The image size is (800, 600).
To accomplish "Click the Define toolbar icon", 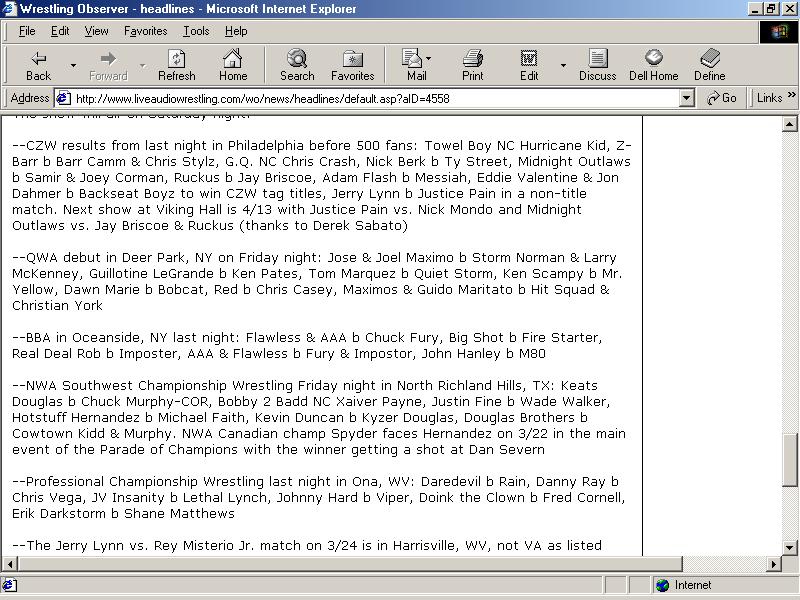I will click(710, 65).
